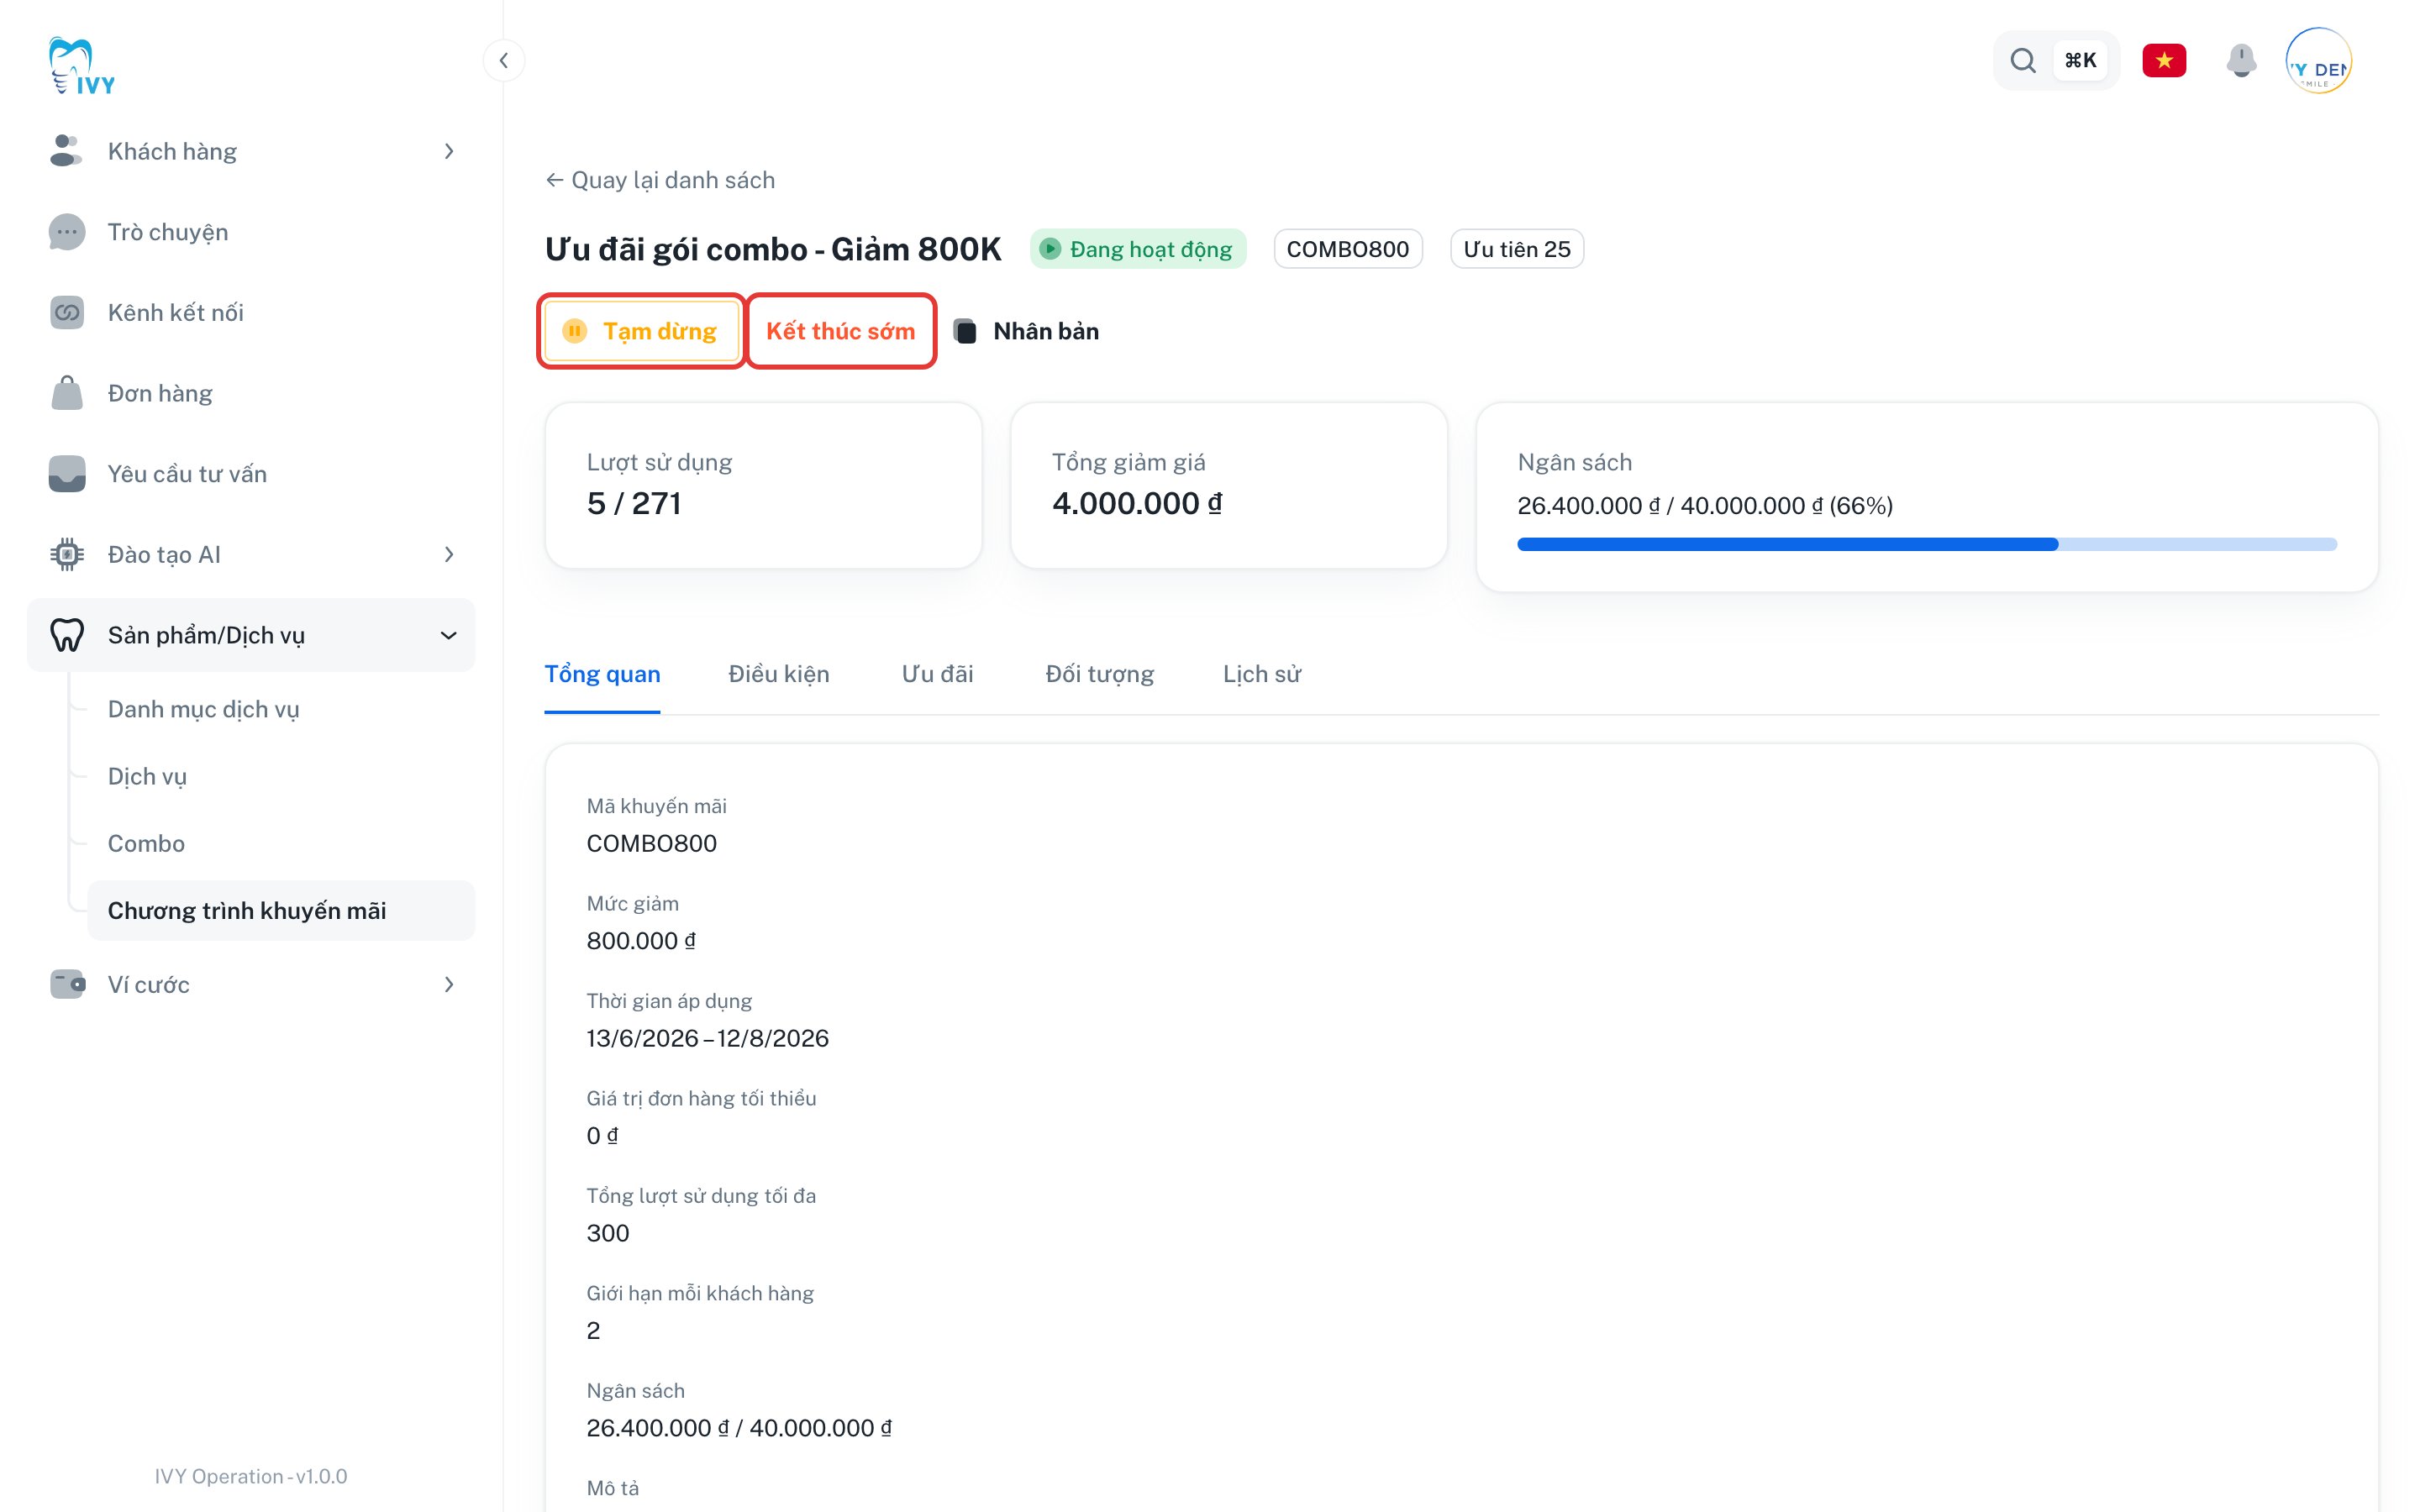Select Dịch vụ submenu item
This screenshot has height=1512, width=2420.
281,776
